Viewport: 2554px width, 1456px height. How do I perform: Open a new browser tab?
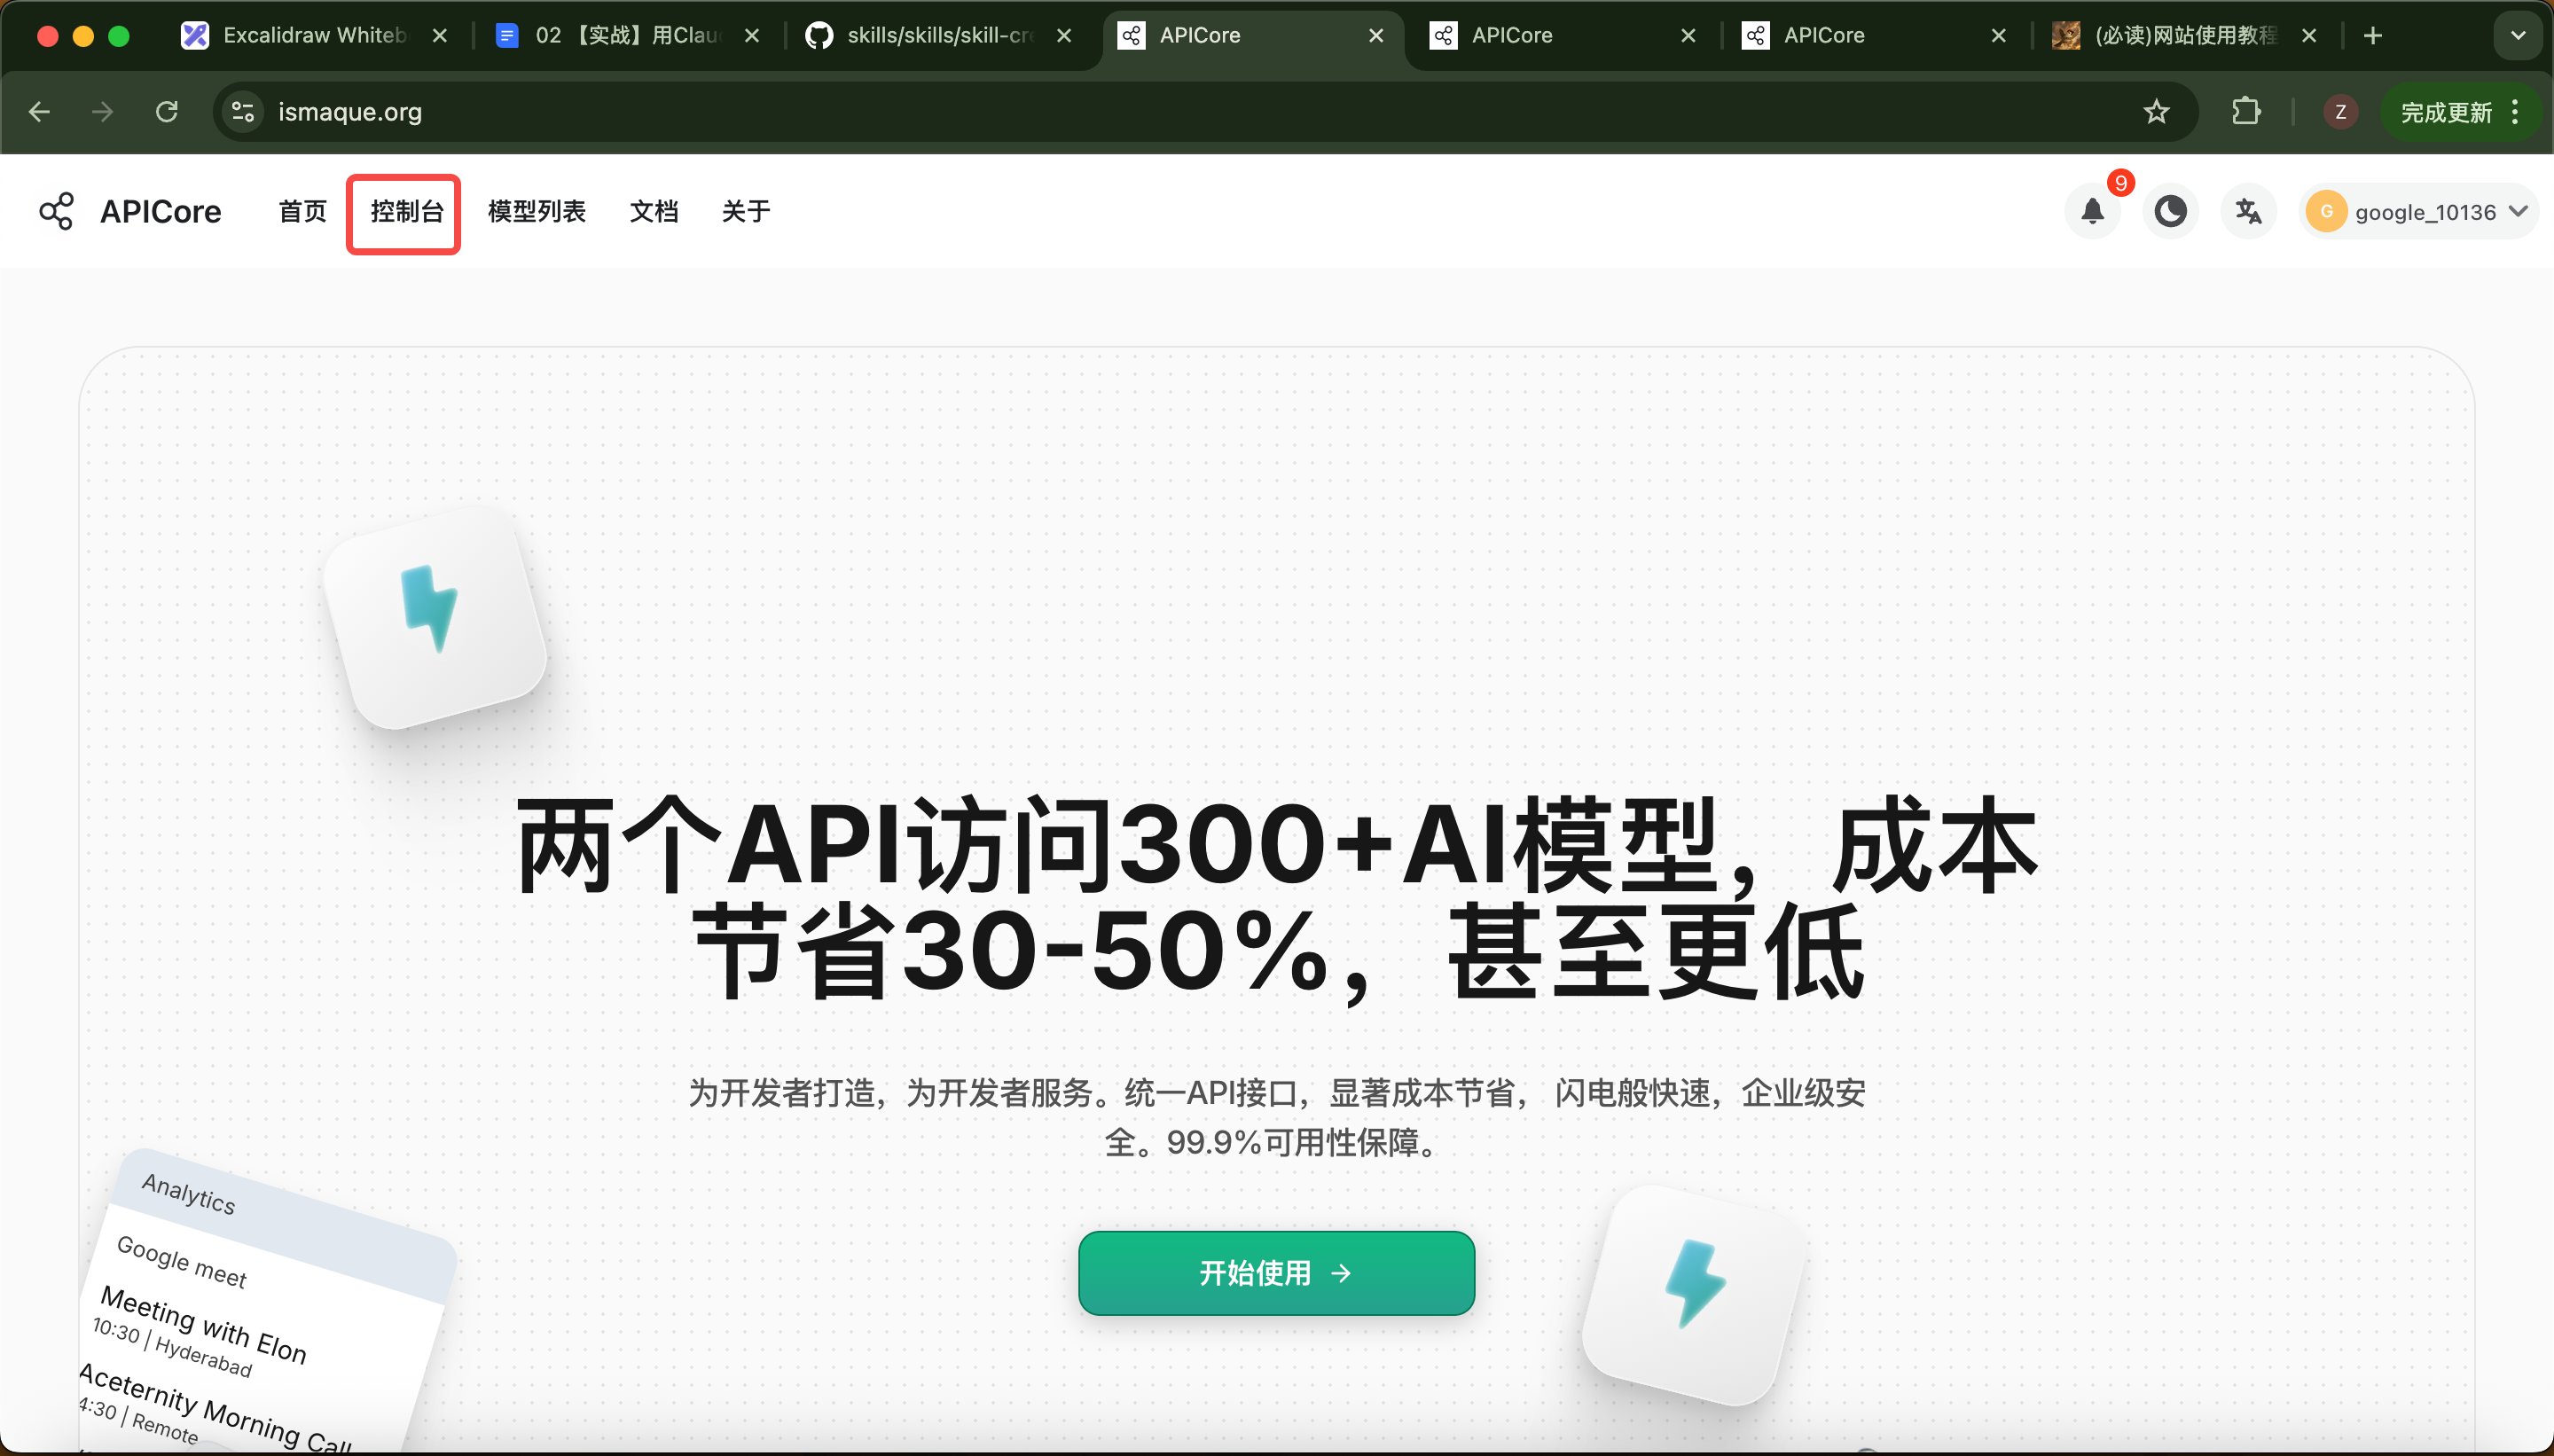2372,35
